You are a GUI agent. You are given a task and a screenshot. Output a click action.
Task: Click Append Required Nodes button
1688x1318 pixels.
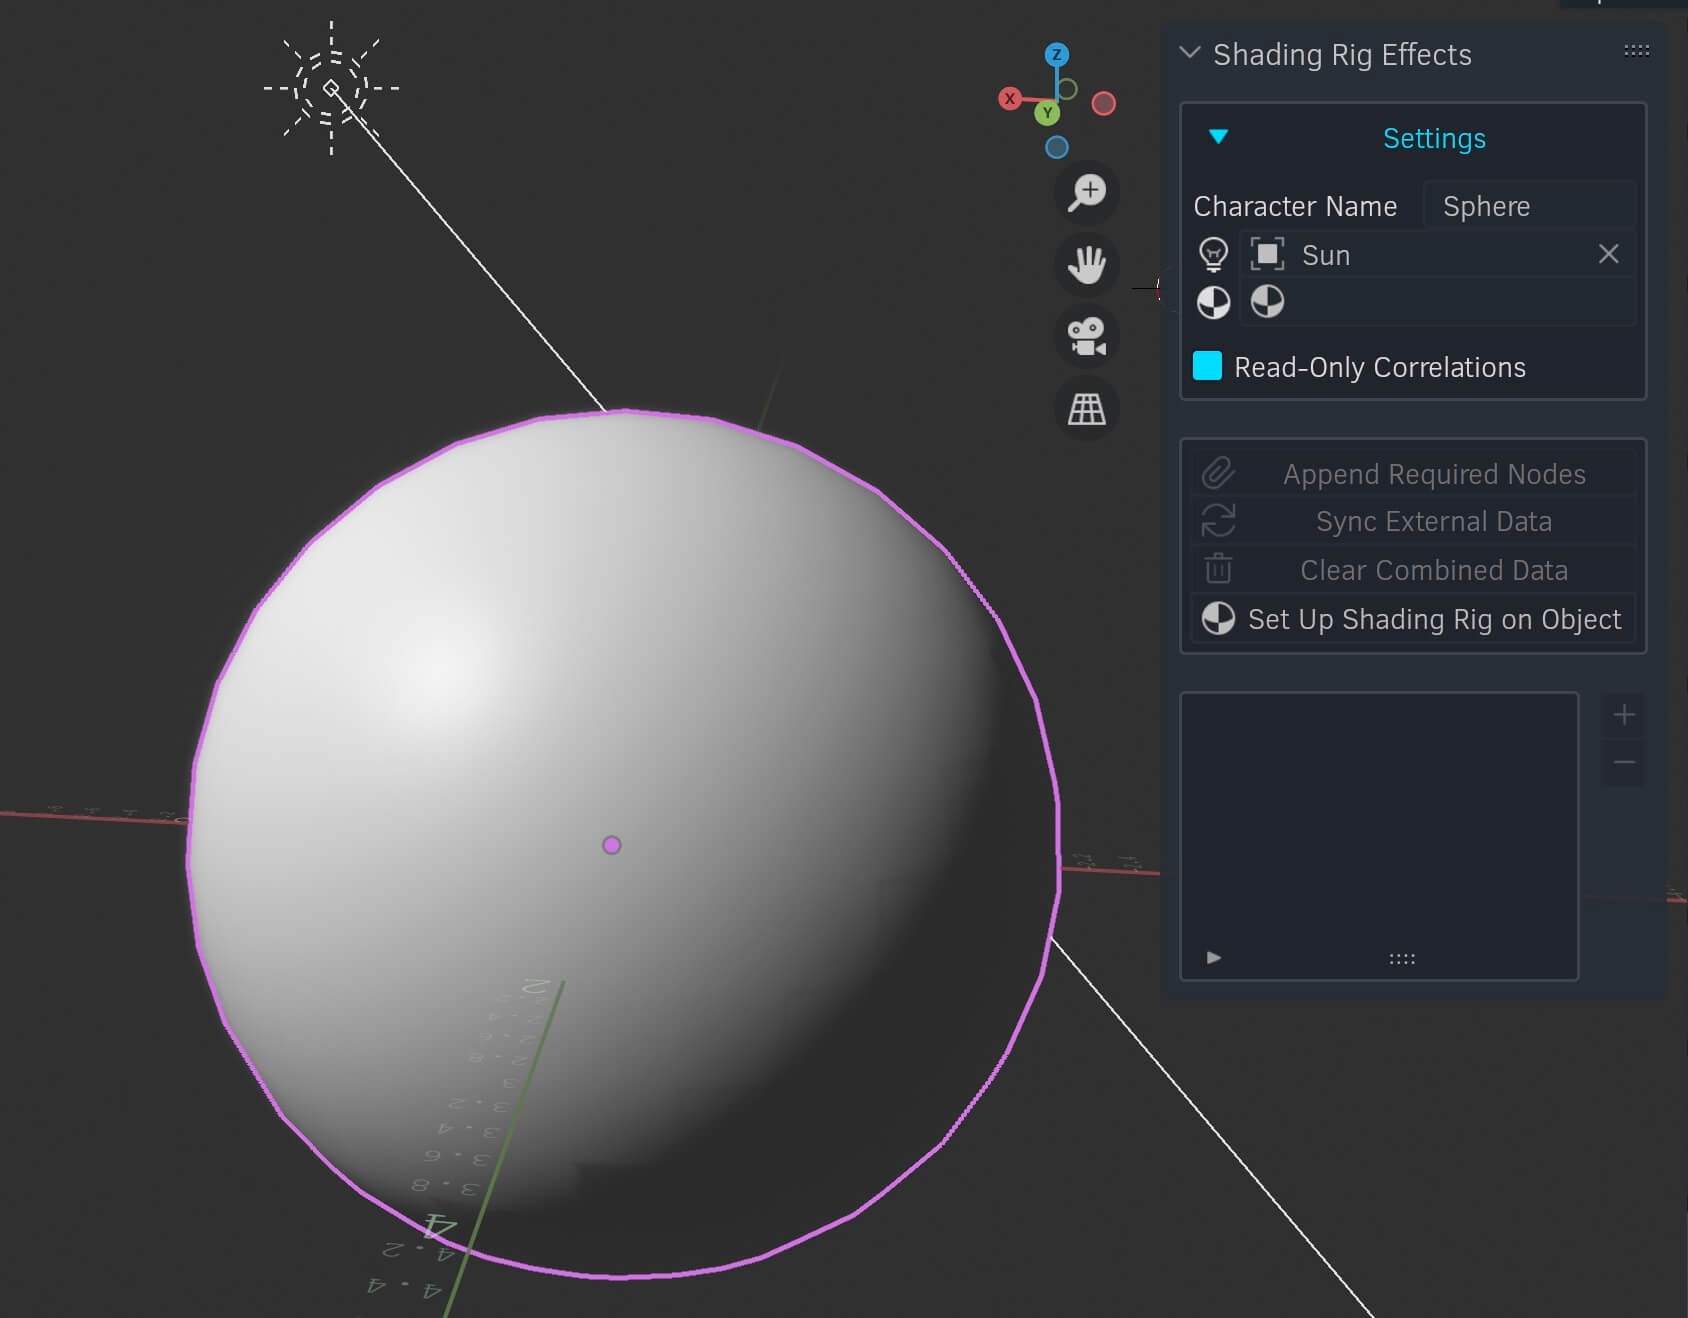point(1413,473)
